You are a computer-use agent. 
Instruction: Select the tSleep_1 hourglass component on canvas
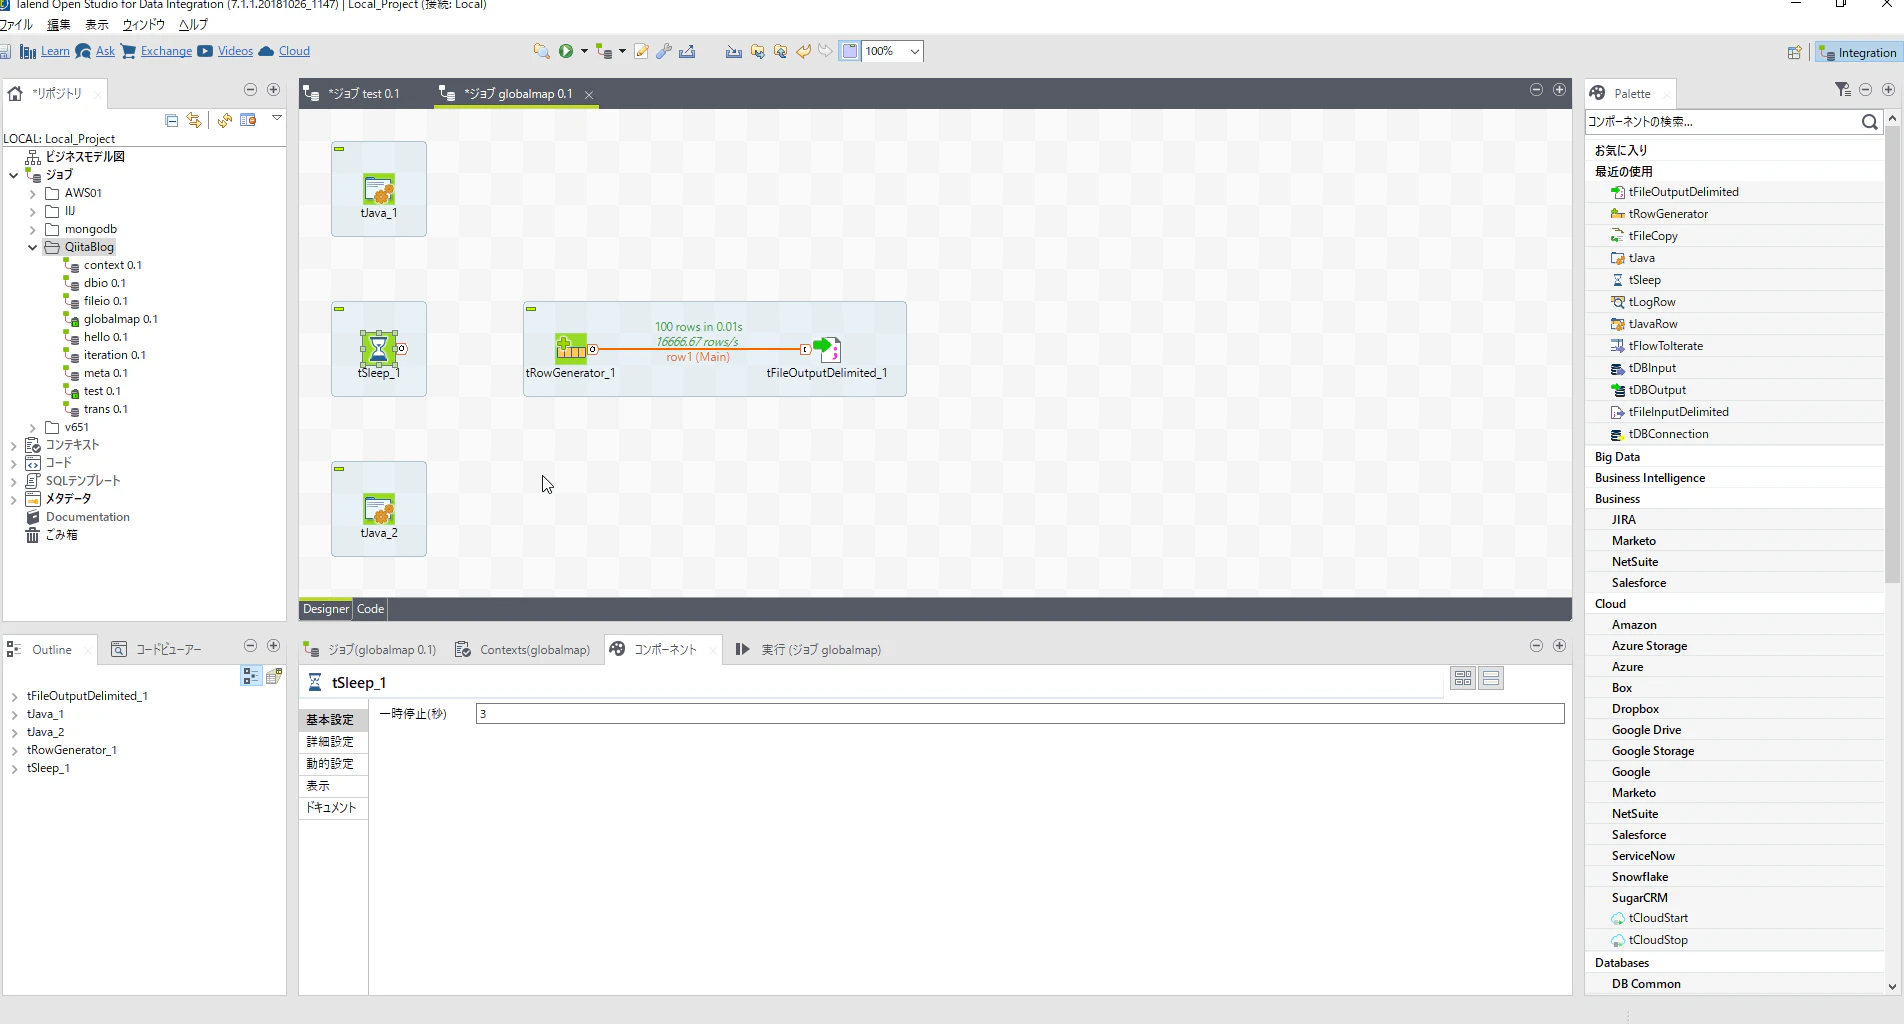click(378, 349)
